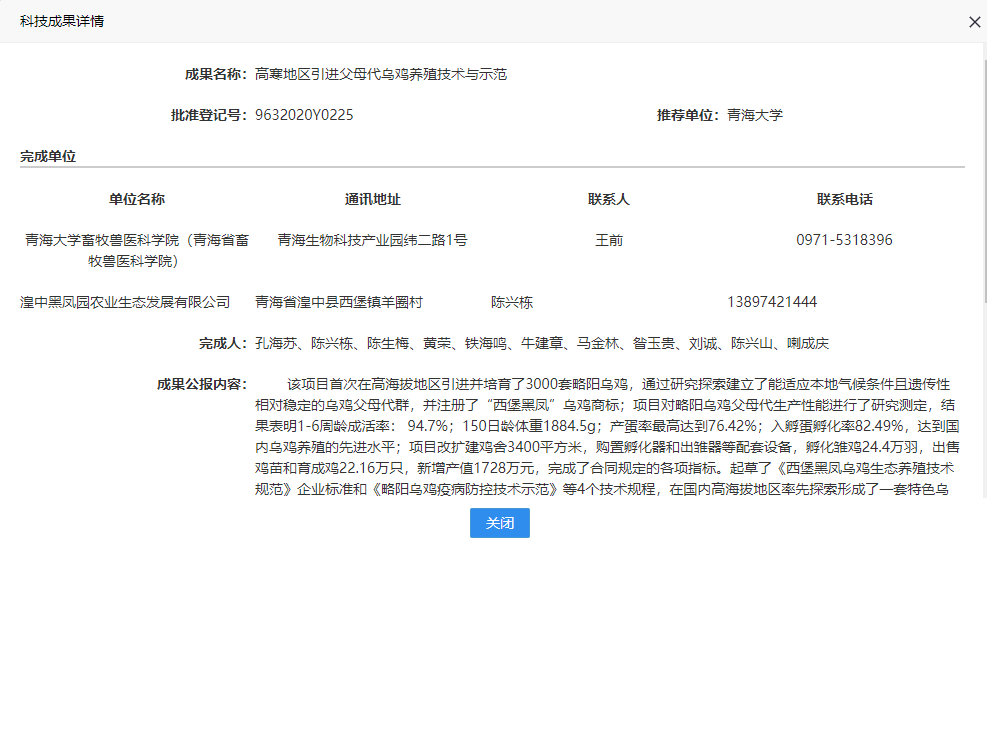The height and width of the screenshot is (750, 1000).
Task: Click the 单位名称 column header
Action: [137, 199]
